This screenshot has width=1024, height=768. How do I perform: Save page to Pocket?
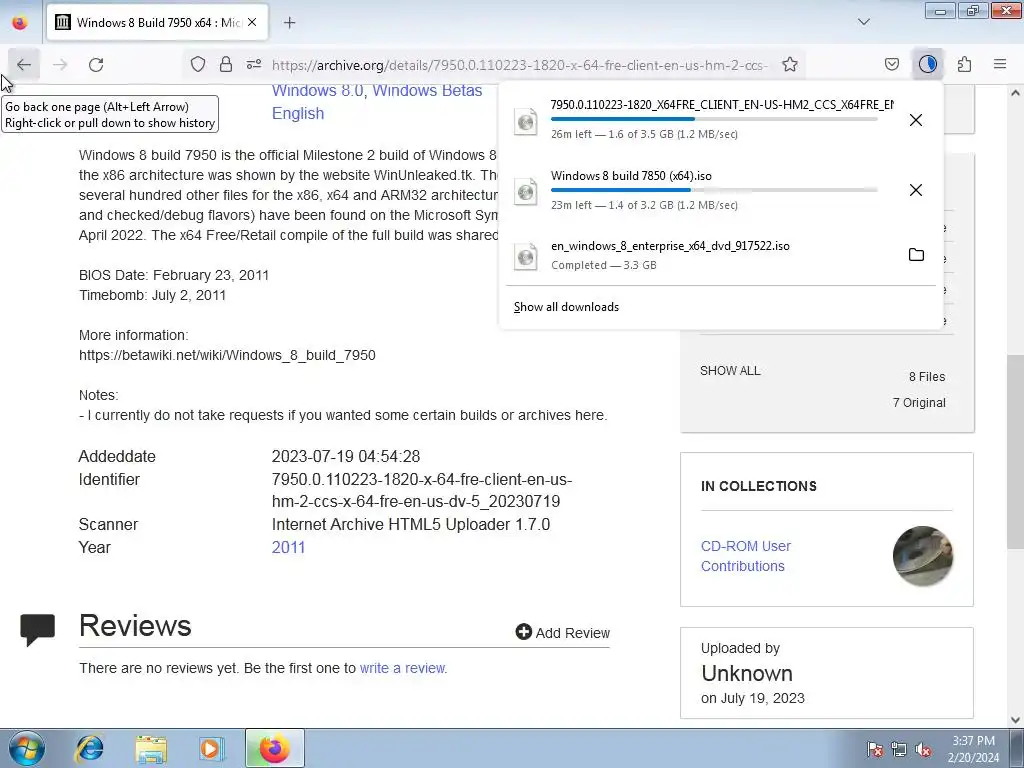click(892, 64)
